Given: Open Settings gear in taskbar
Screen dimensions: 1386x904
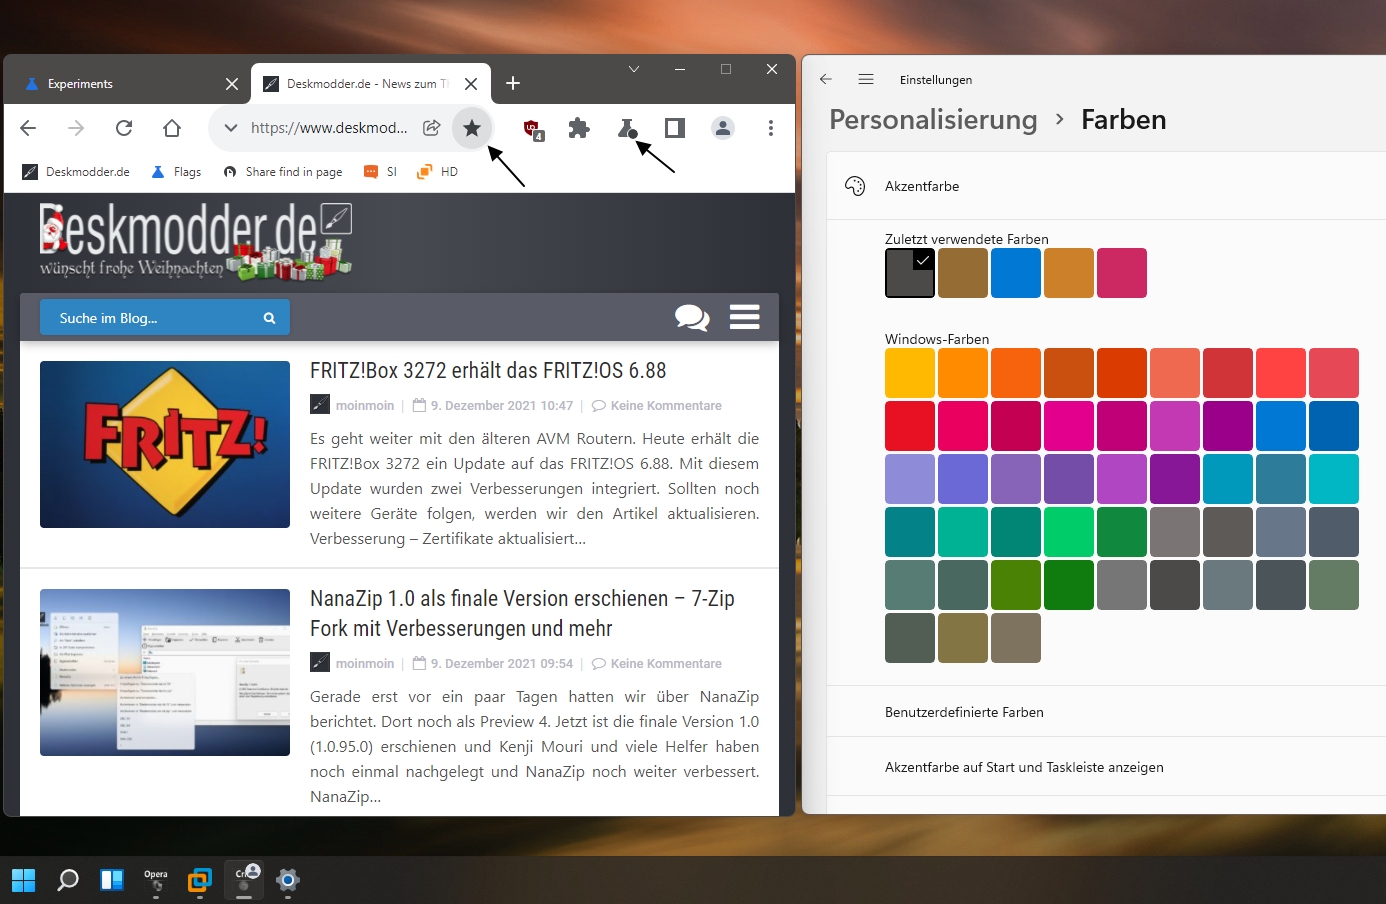Looking at the screenshot, I should (x=288, y=880).
